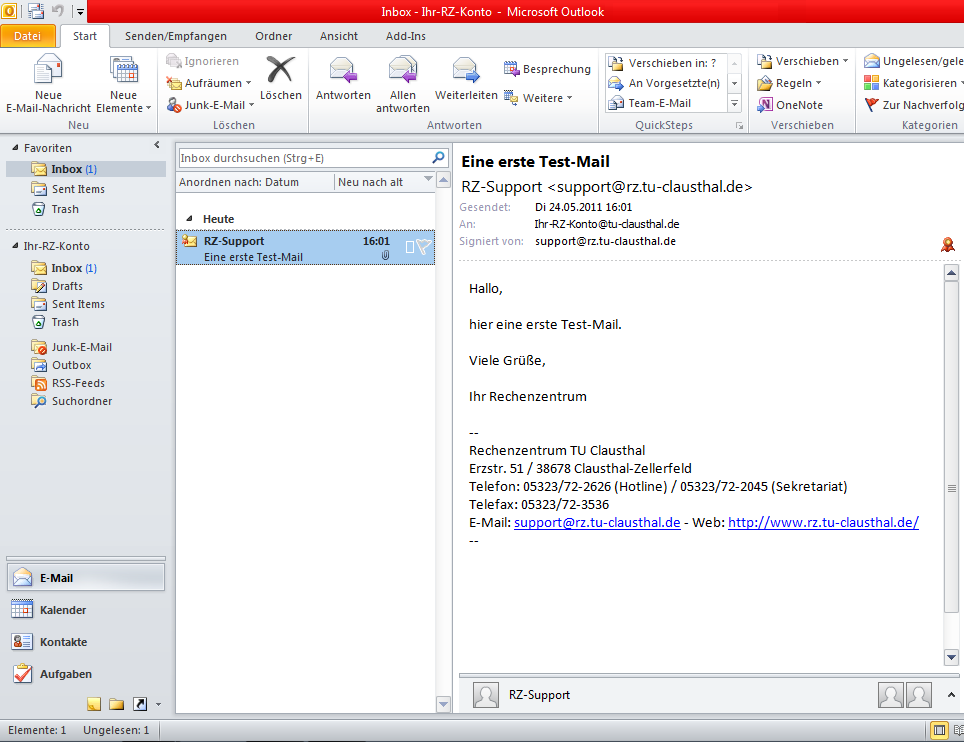
Task: Click Verschieben in: ? quick step
Action: click(662, 63)
